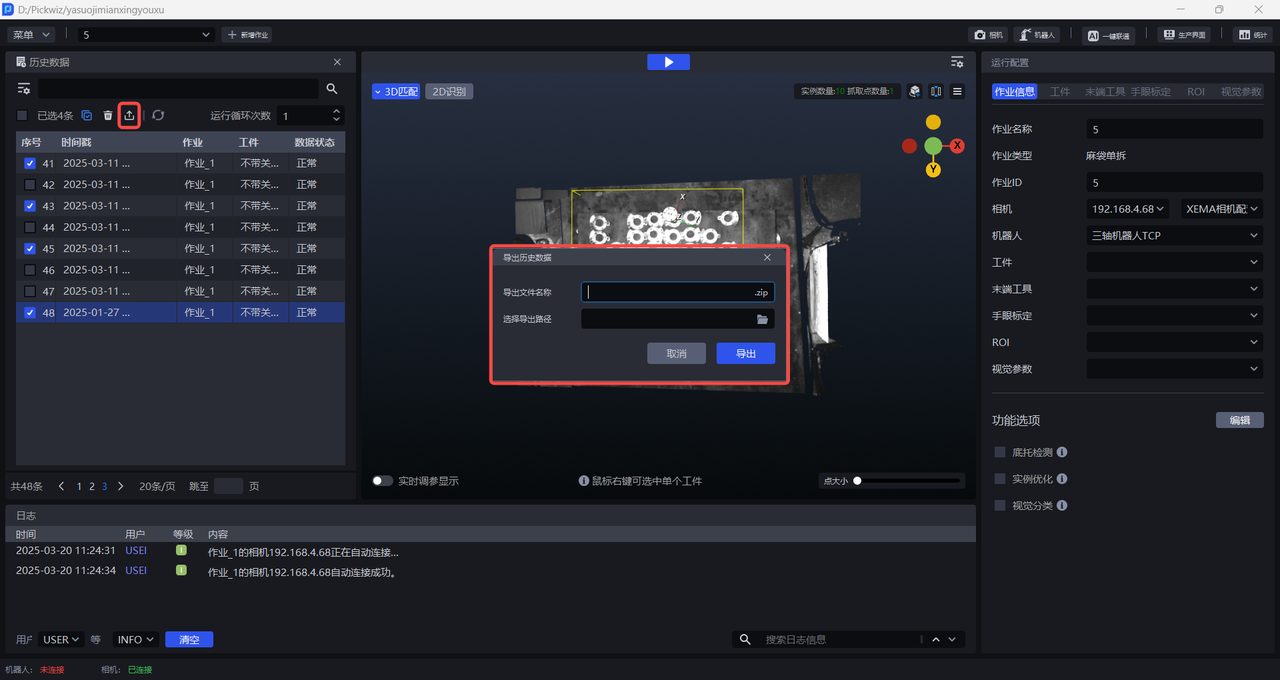Click the search magnifier in history data panel

point(332,89)
